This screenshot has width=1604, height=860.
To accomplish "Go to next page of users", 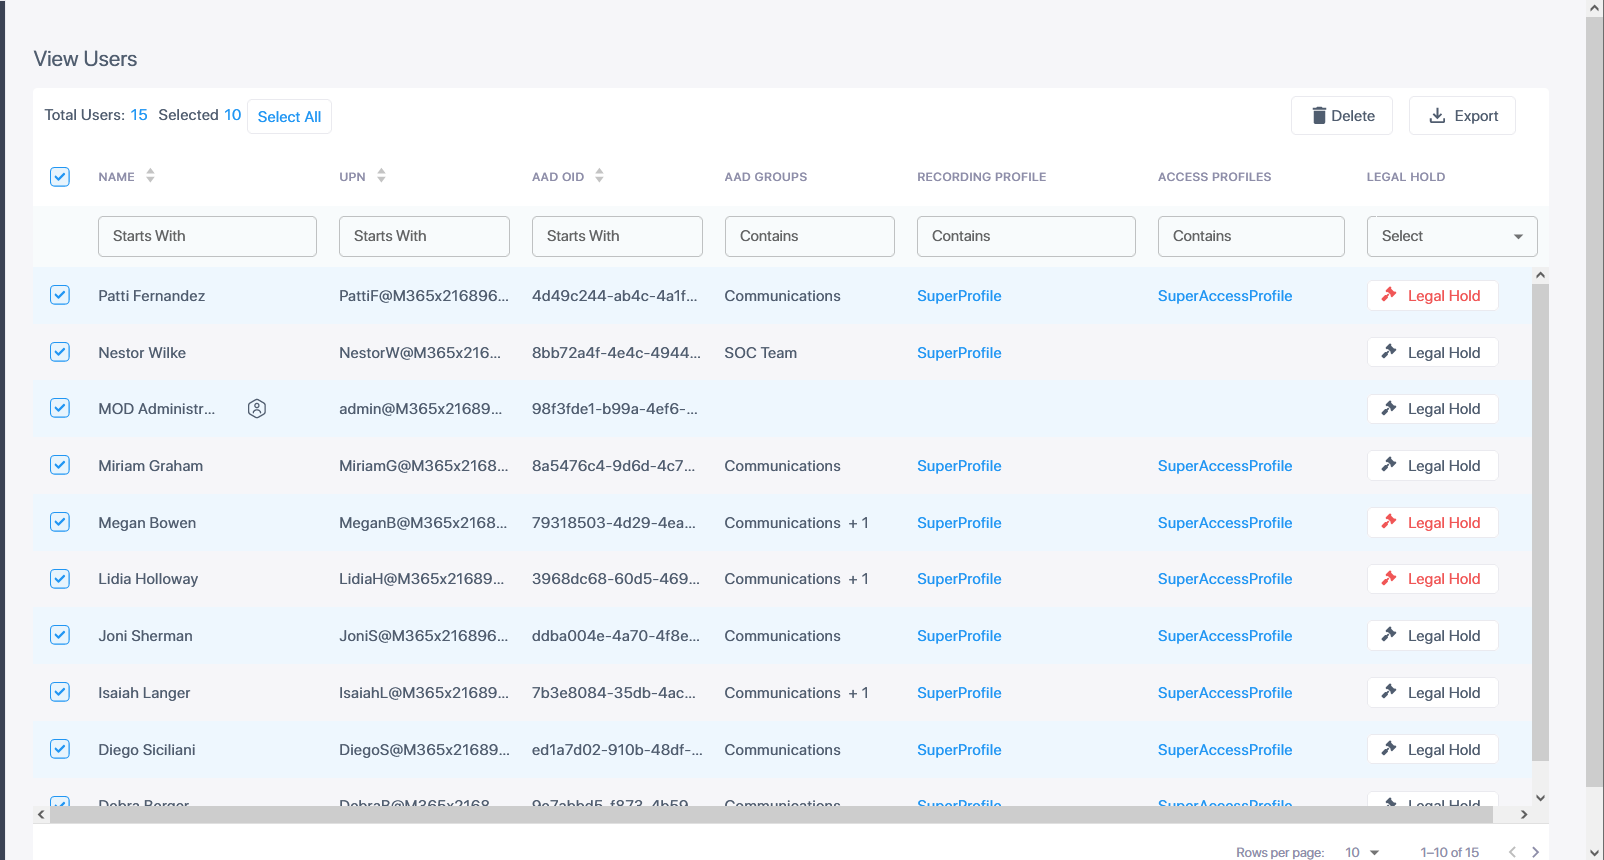I will [1535, 852].
